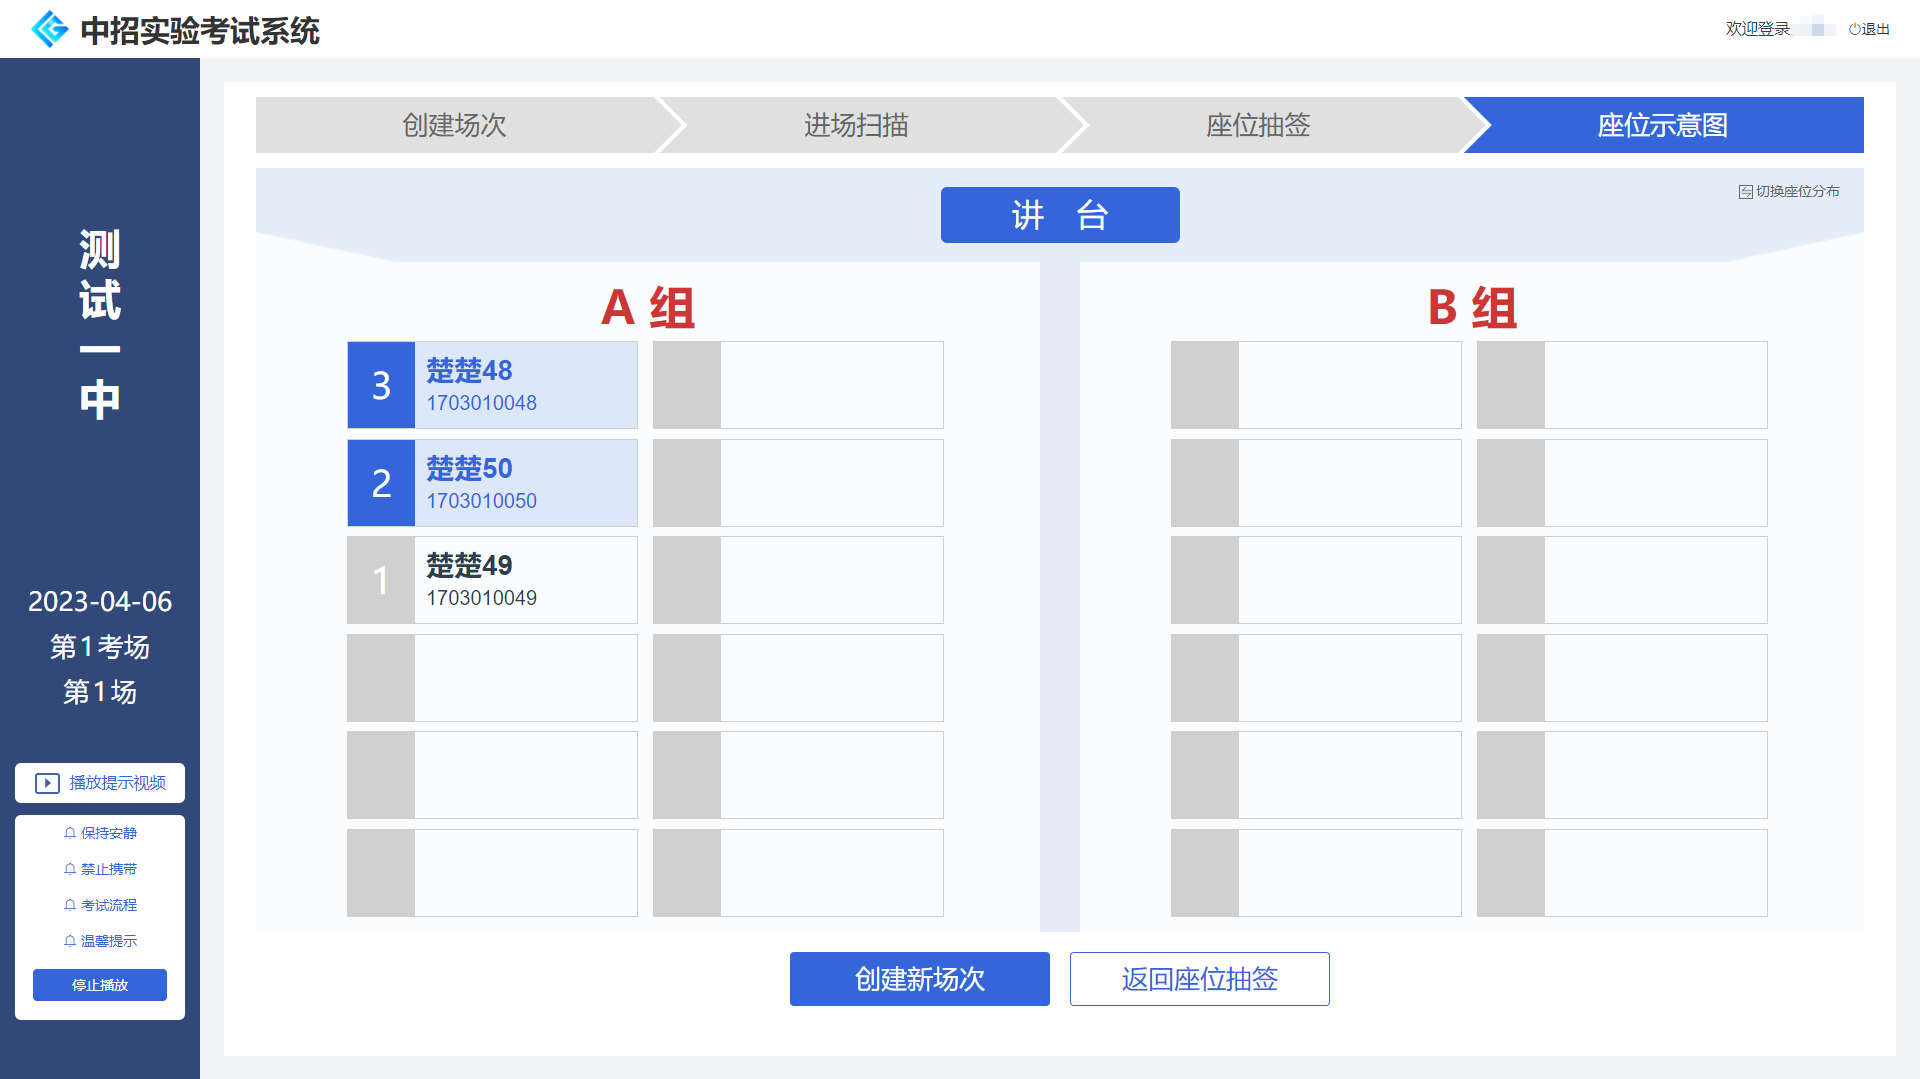
Task: Click the bell icon next to 禁止携带
Action: click(70, 869)
